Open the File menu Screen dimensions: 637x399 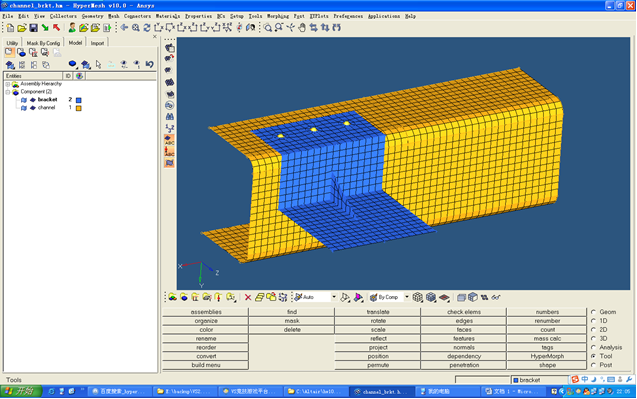(8, 16)
